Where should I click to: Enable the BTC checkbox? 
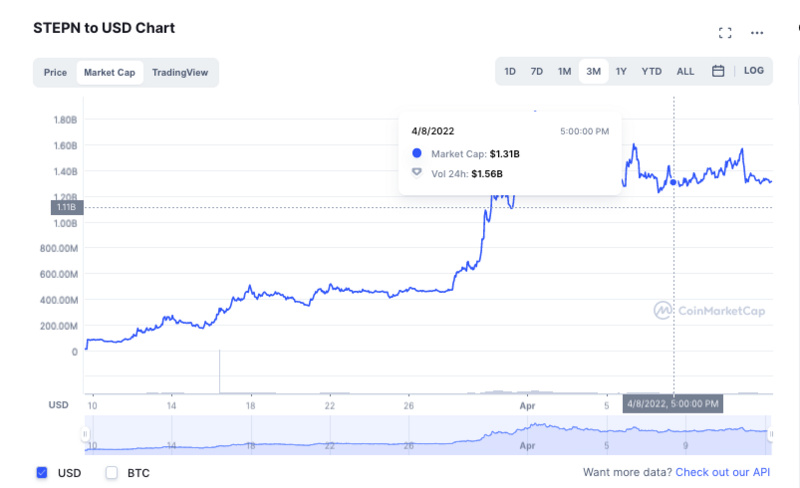112,472
